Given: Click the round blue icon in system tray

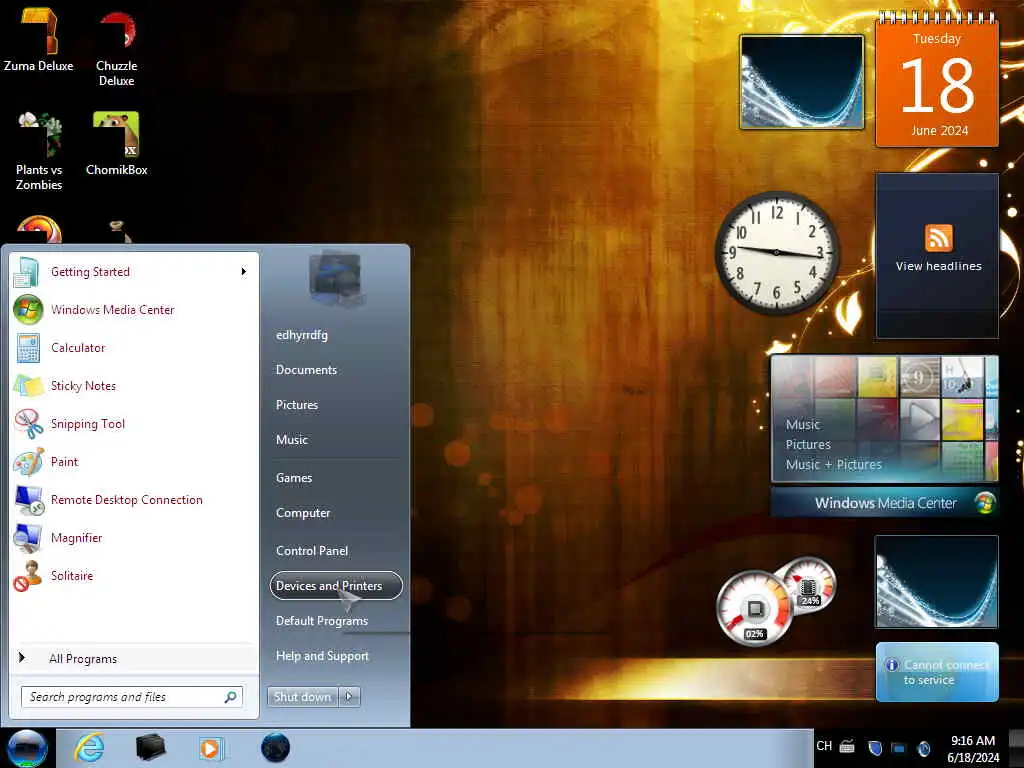Looking at the screenshot, I should point(923,748).
